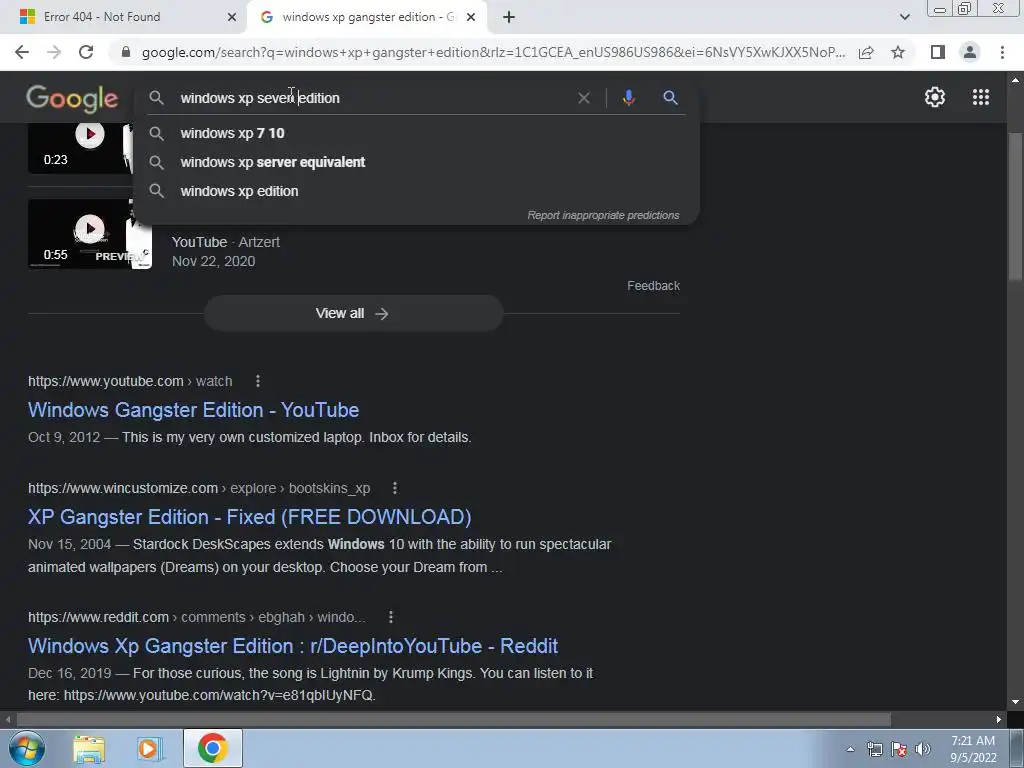Open Windows Explorer from taskbar
1024x768 pixels.
[89, 748]
